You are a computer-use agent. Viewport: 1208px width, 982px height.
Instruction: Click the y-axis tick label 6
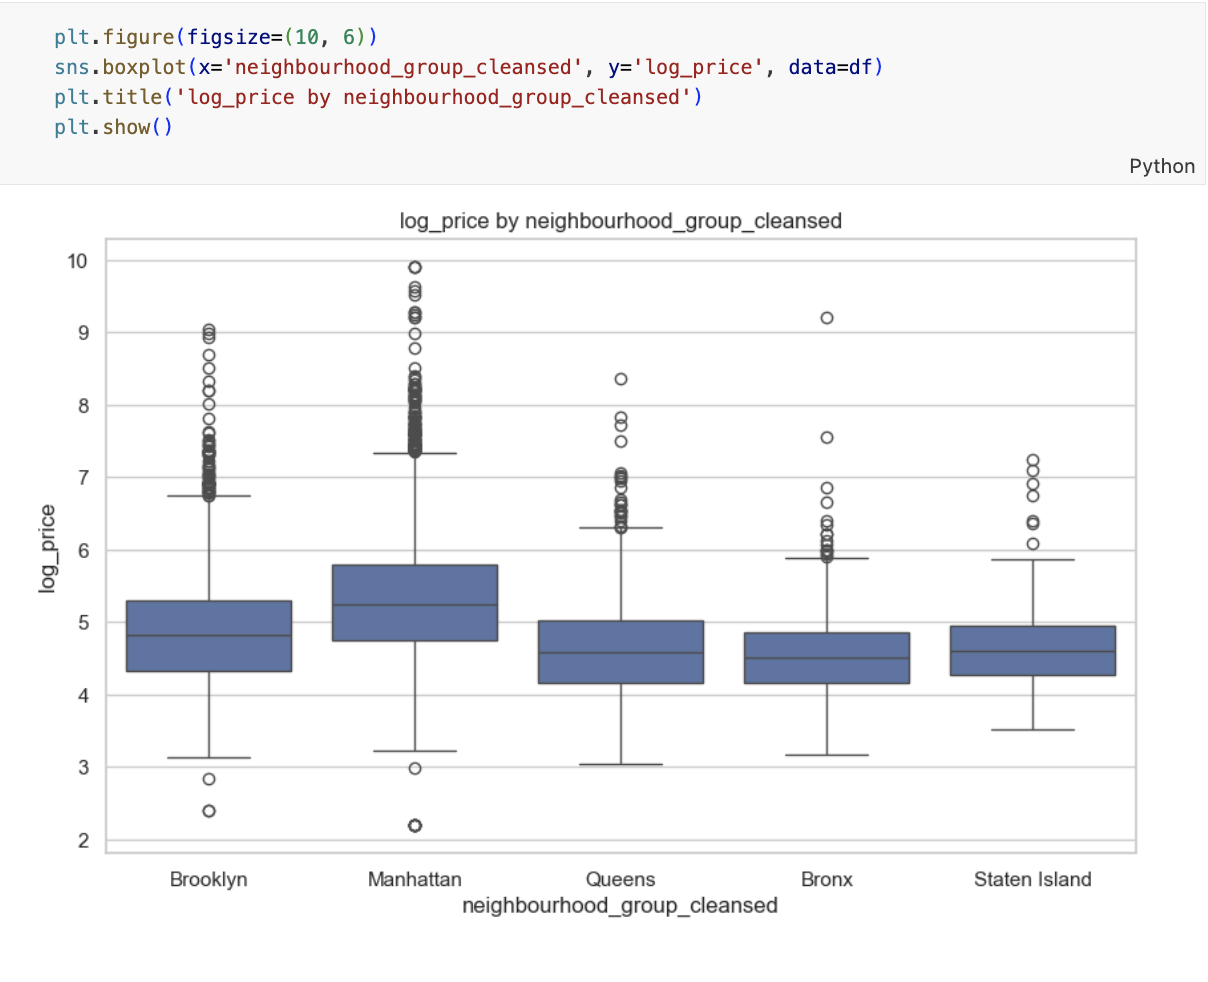tap(84, 551)
